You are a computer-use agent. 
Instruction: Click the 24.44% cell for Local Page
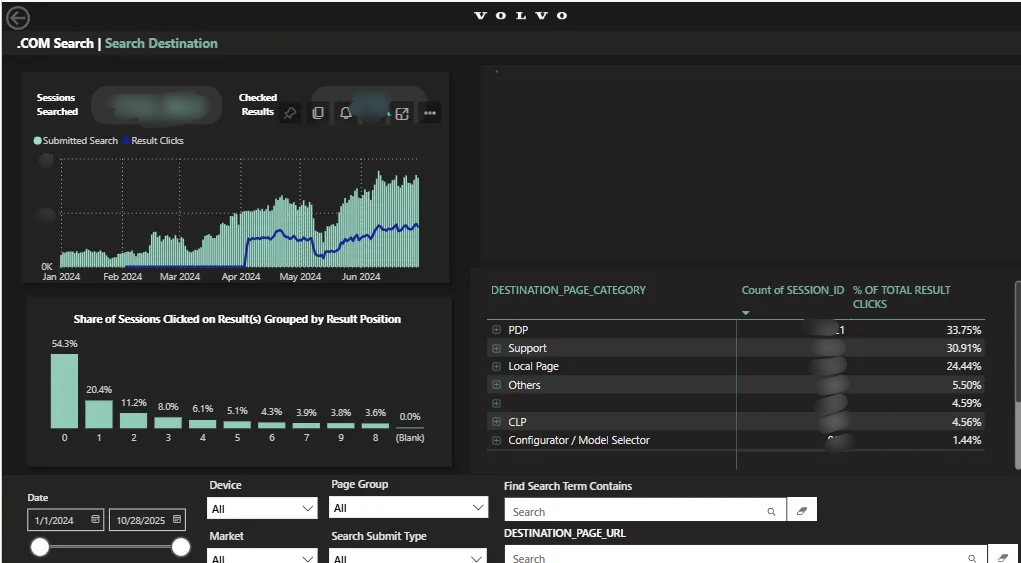pos(964,366)
